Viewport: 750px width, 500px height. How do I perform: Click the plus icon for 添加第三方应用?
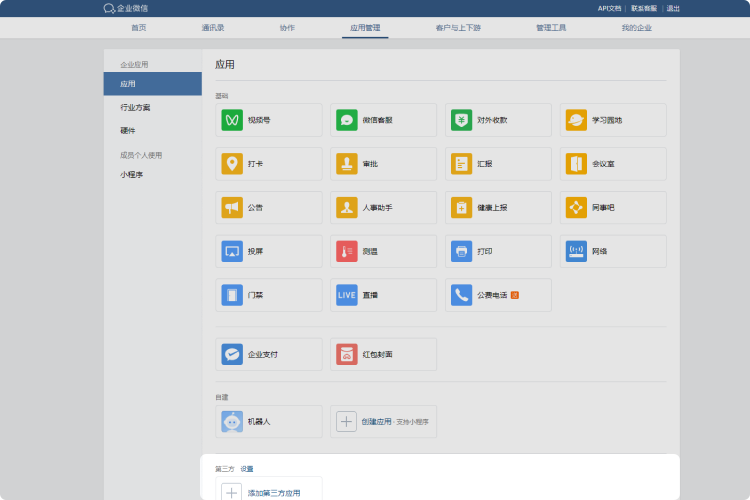[231, 492]
